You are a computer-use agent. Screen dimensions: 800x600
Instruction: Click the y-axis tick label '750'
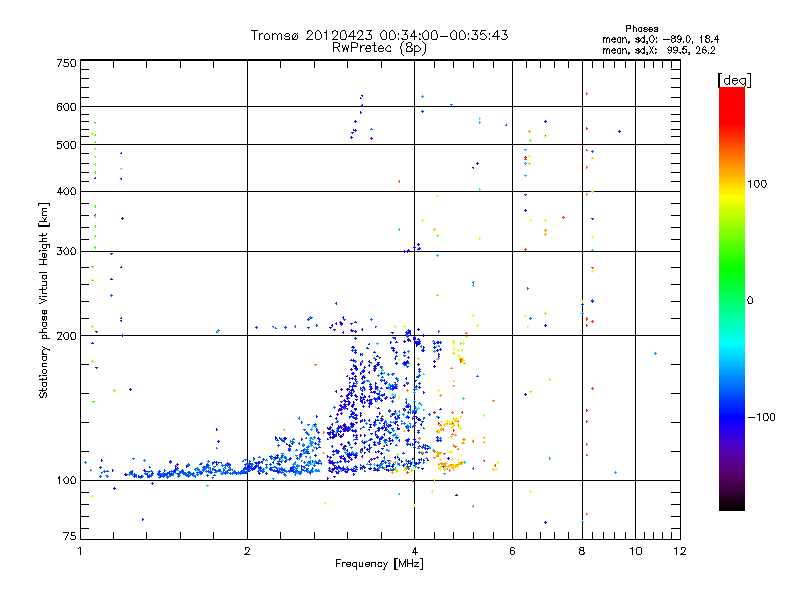pos(66,63)
